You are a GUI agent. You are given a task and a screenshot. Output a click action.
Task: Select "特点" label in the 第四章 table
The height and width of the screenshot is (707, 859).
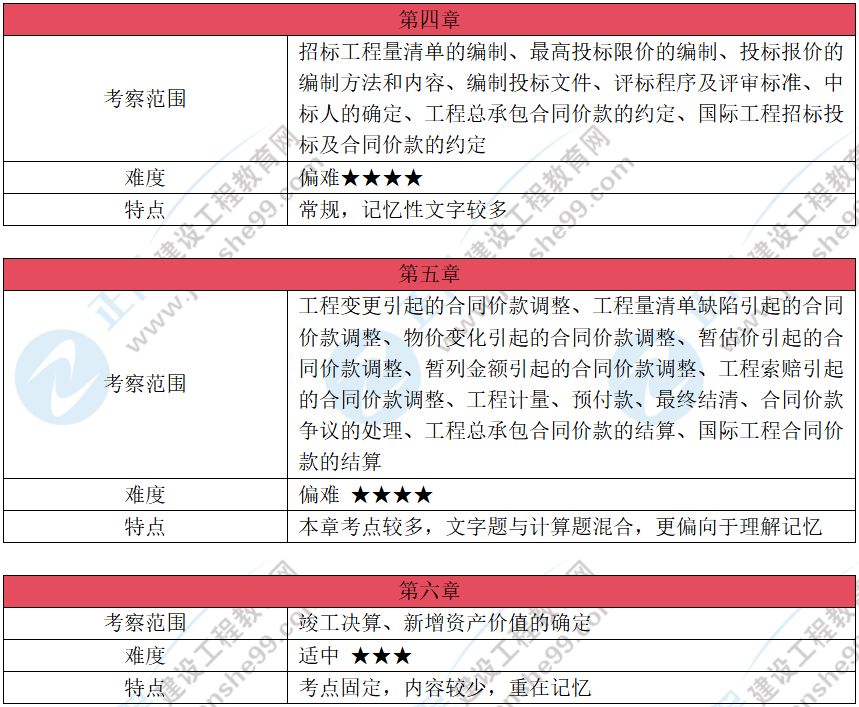click(145, 209)
